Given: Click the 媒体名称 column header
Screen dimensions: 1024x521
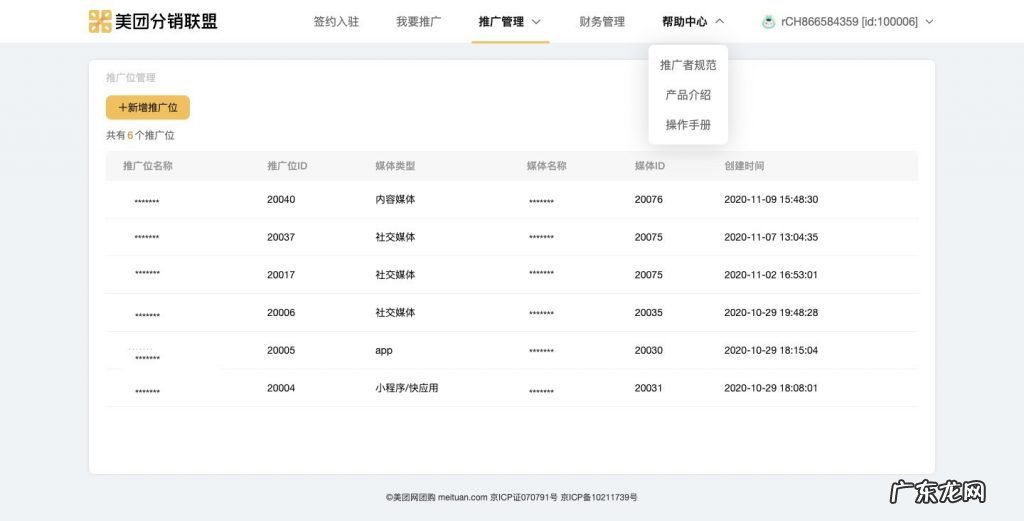Looking at the screenshot, I should click(x=547, y=166).
